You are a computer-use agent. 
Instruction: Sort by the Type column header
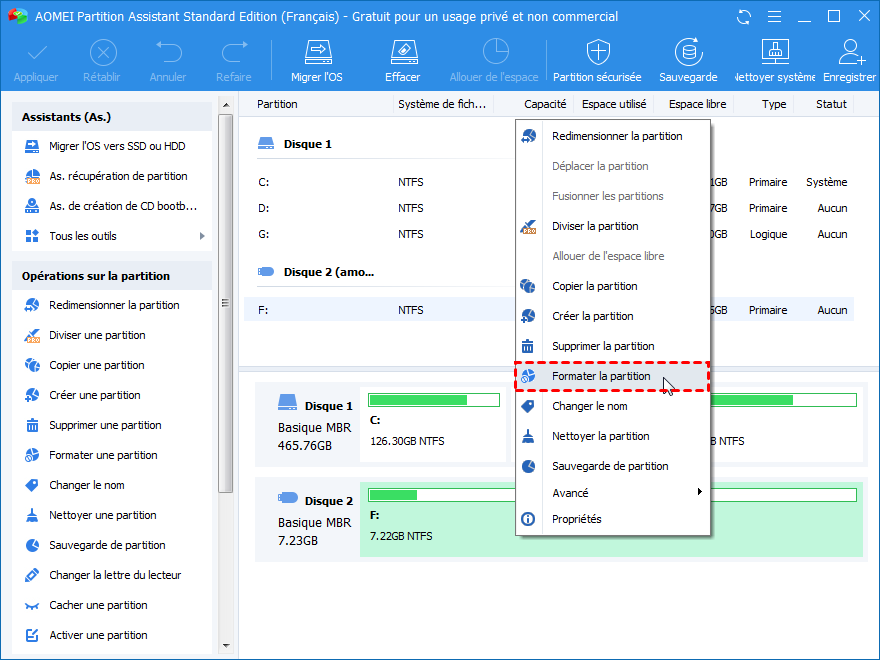(x=773, y=104)
